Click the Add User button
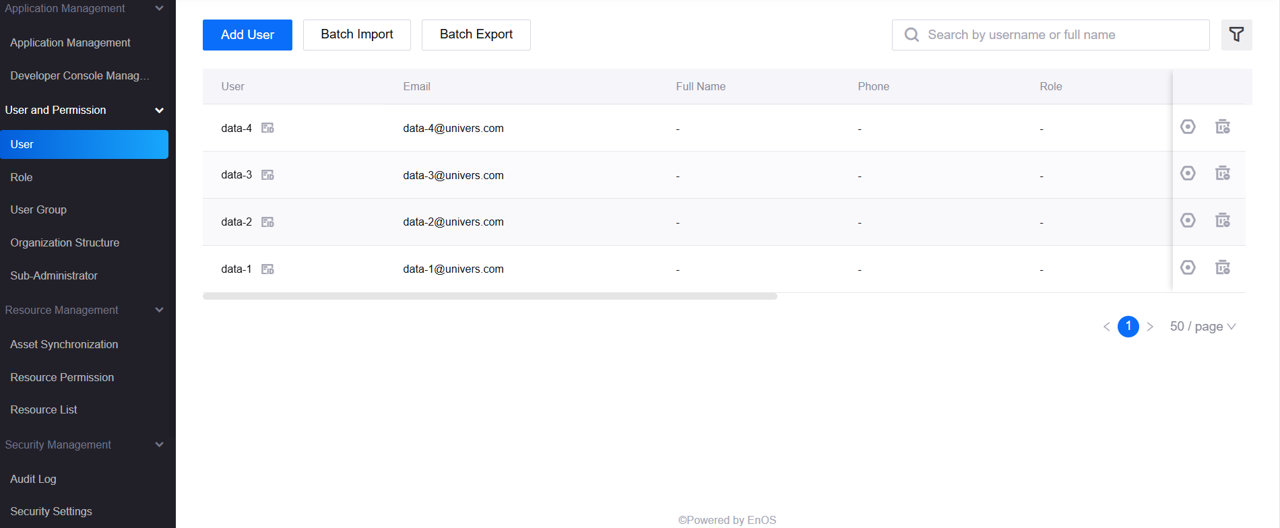1280x528 pixels. pyautogui.click(x=247, y=35)
